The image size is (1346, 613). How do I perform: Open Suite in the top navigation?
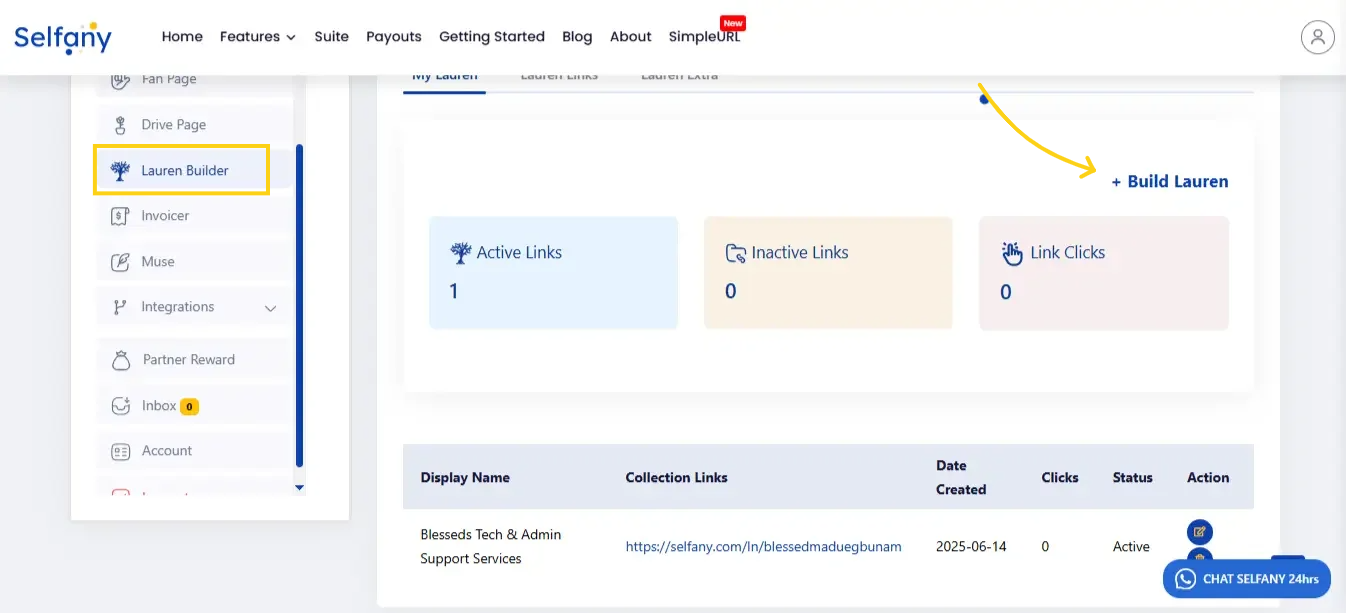(x=332, y=37)
